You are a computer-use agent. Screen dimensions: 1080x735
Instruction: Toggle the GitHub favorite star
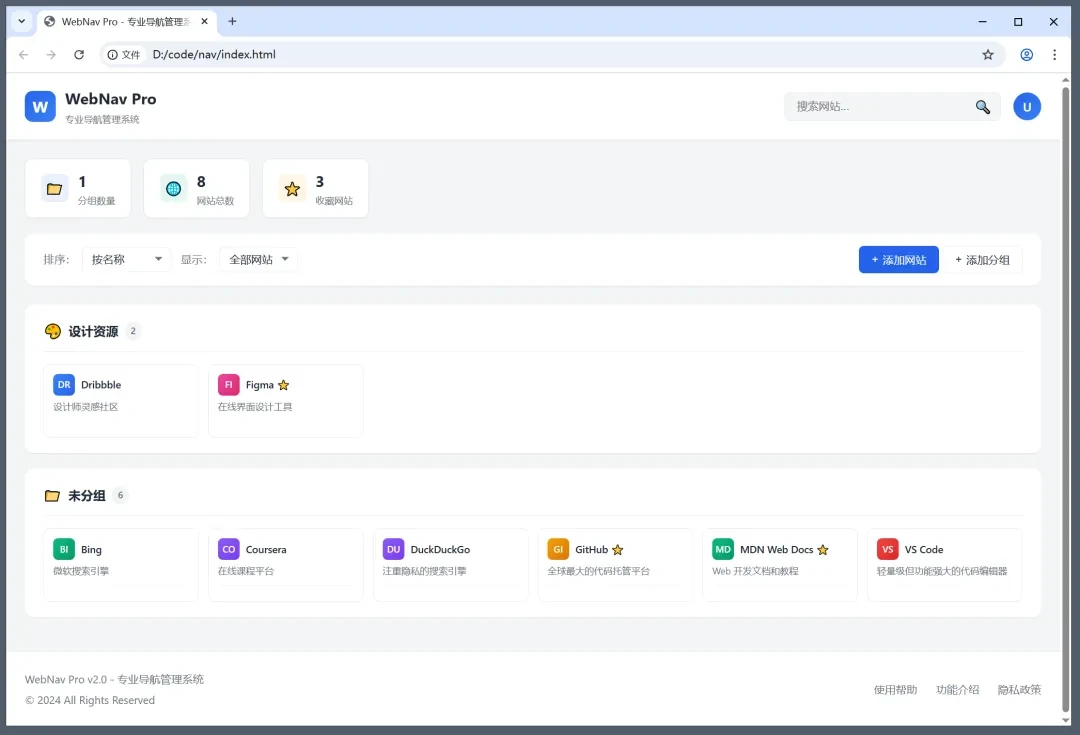coord(617,550)
